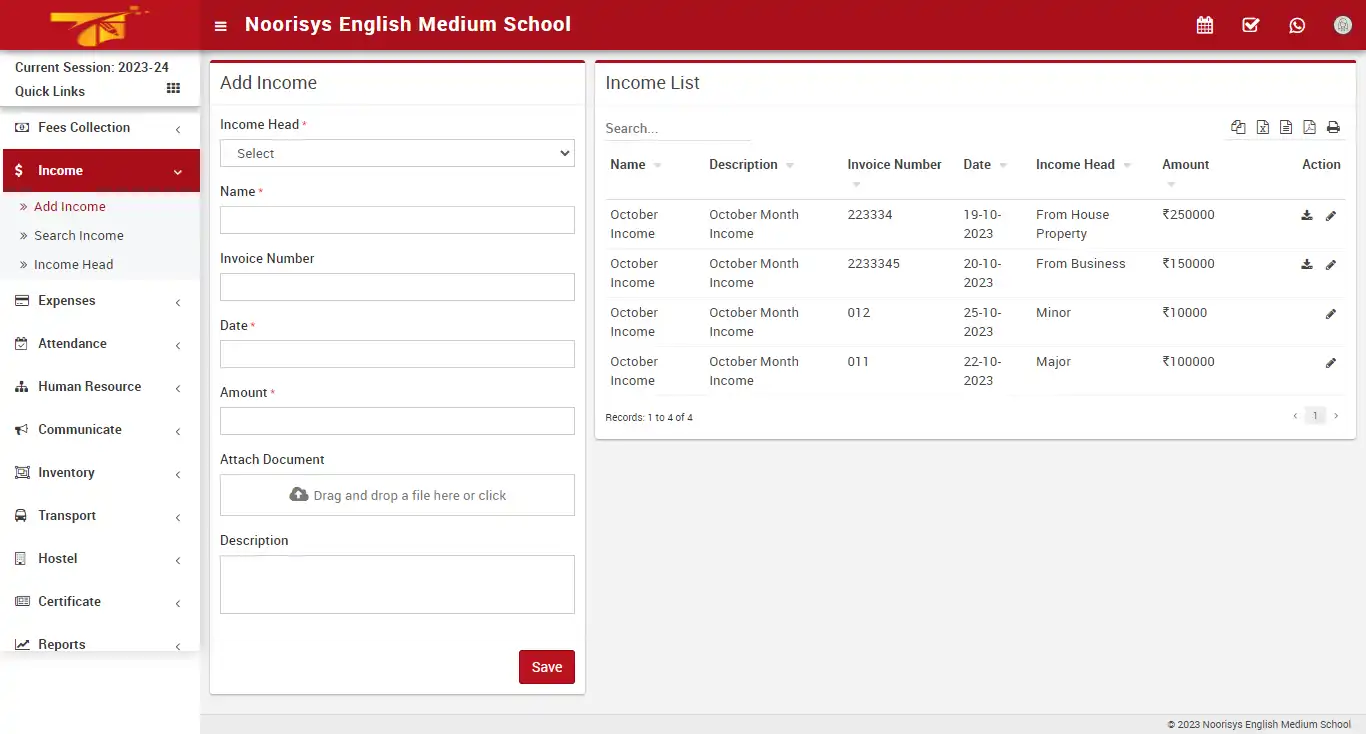Copy the income list data
The image size is (1366, 734).
(x=1238, y=127)
